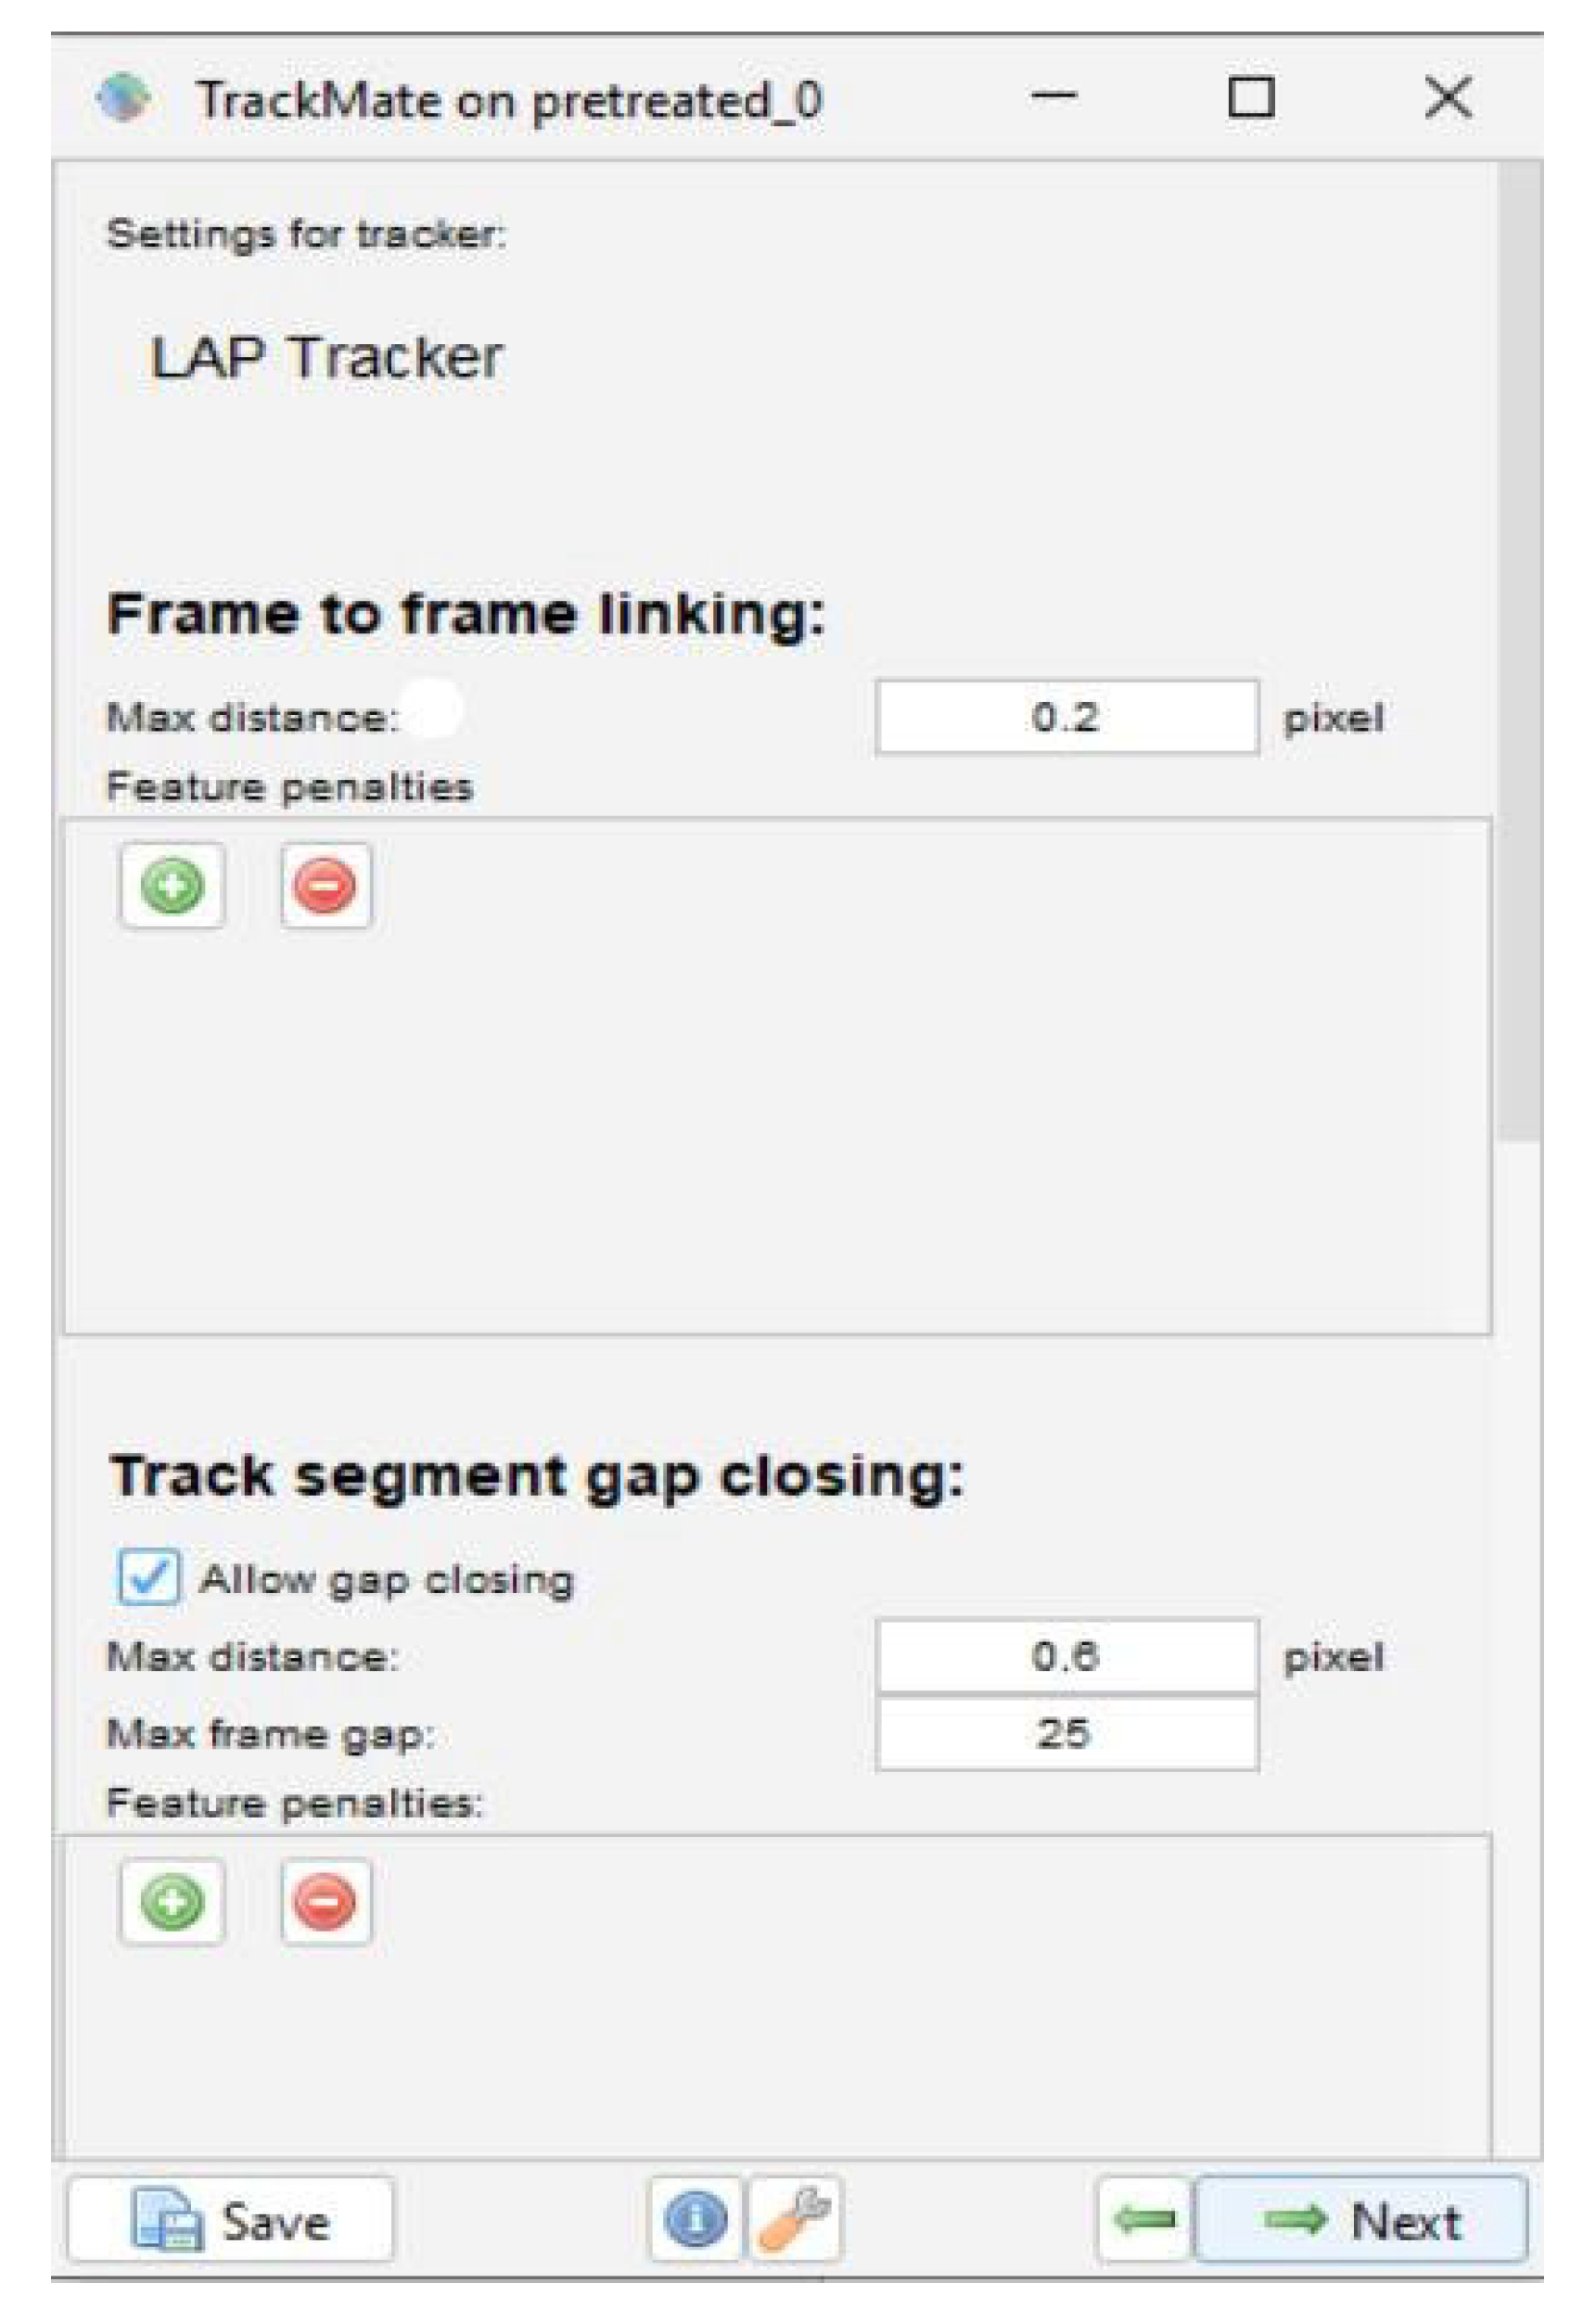Screen dimensions: 1596x2321
Task: Focus the frame linking Max distance field
Action: tap(1066, 717)
